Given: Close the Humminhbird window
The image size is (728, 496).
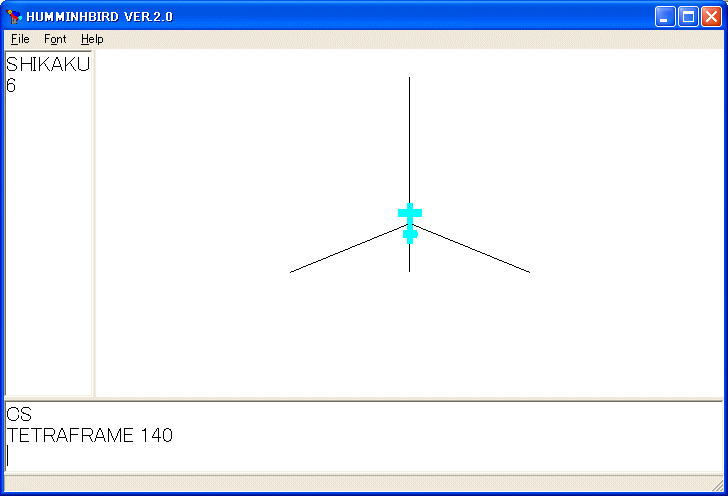Looking at the screenshot, I should 711,17.
